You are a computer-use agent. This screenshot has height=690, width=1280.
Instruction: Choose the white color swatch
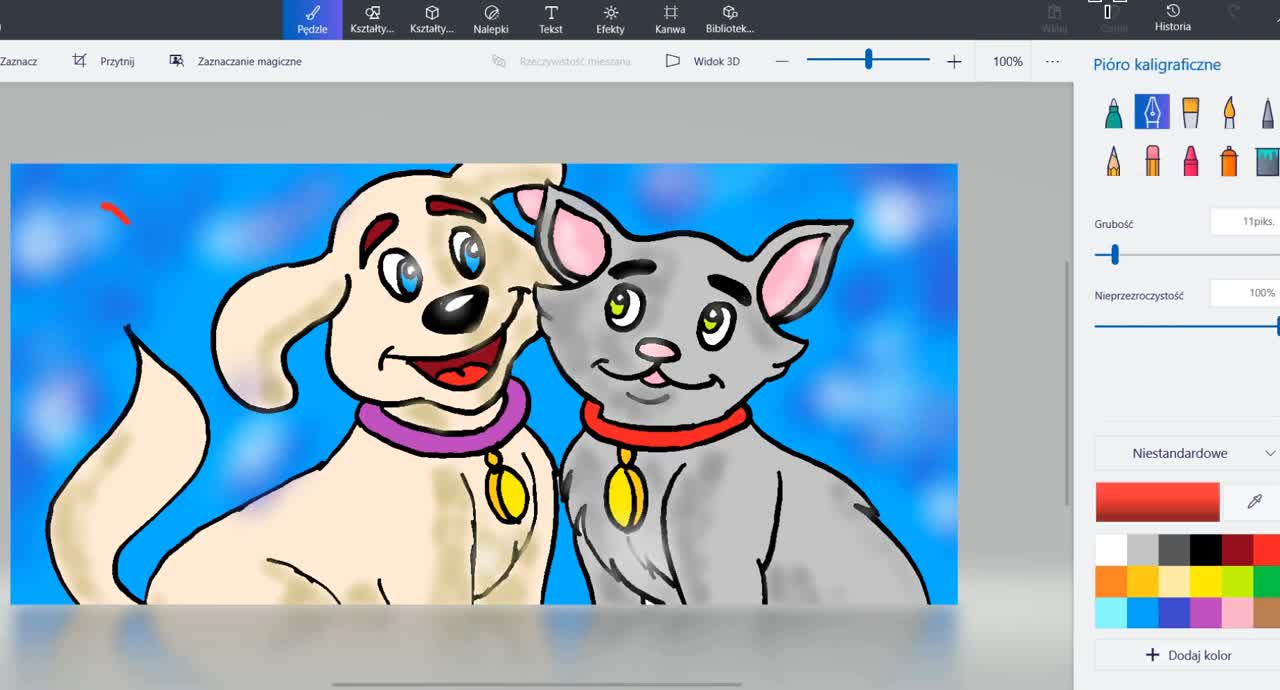click(1111, 550)
